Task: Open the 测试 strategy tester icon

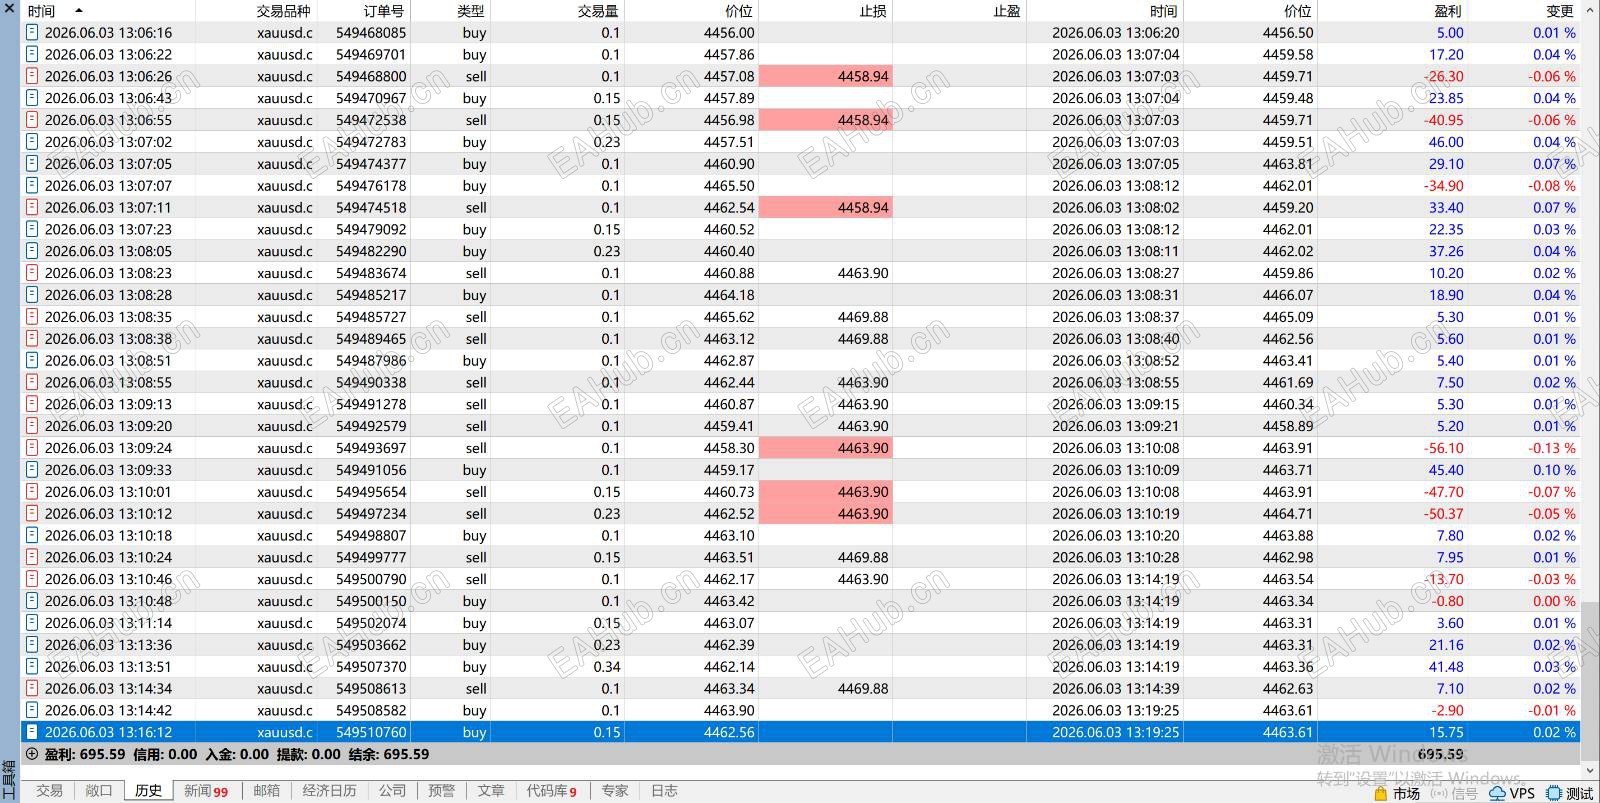Action: pyautogui.click(x=1553, y=793)
